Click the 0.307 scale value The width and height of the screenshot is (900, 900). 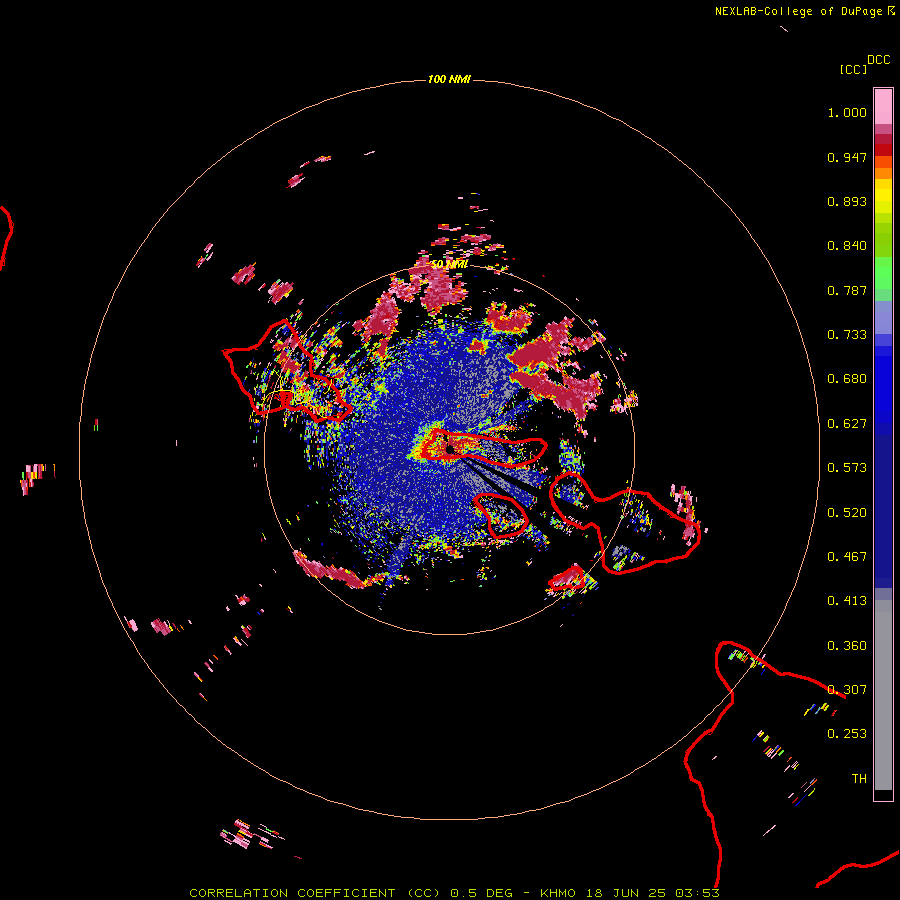point(847,690)
